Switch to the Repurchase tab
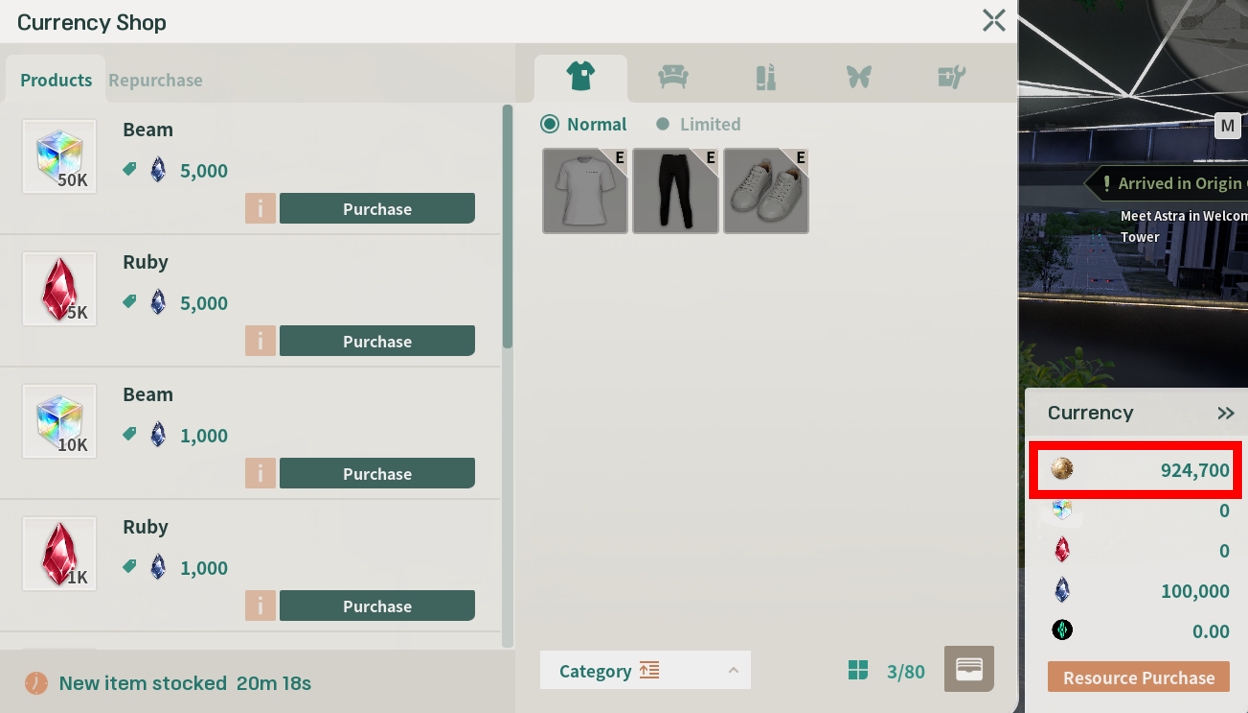 155,80
